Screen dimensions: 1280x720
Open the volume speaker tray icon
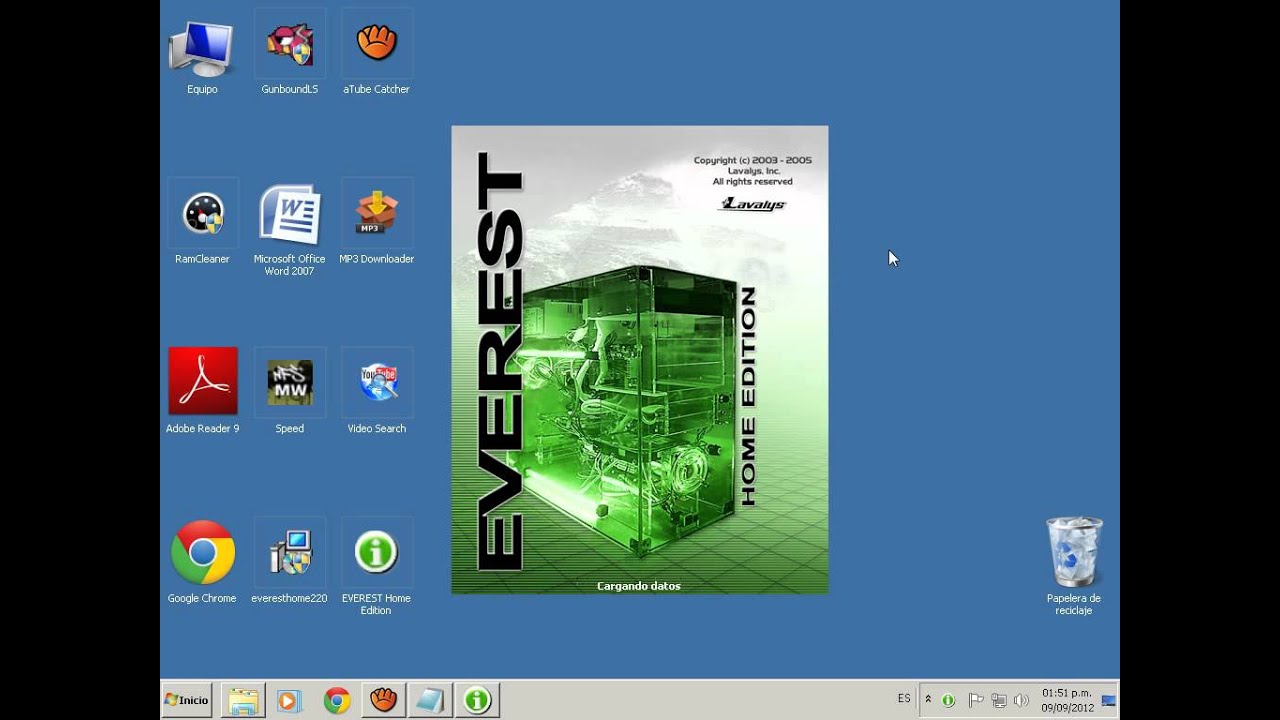[x=1021, y=700]
